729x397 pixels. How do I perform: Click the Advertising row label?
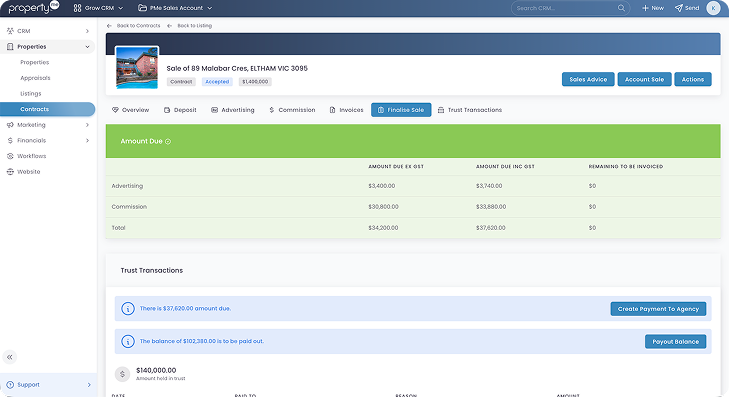pos(127,186)
